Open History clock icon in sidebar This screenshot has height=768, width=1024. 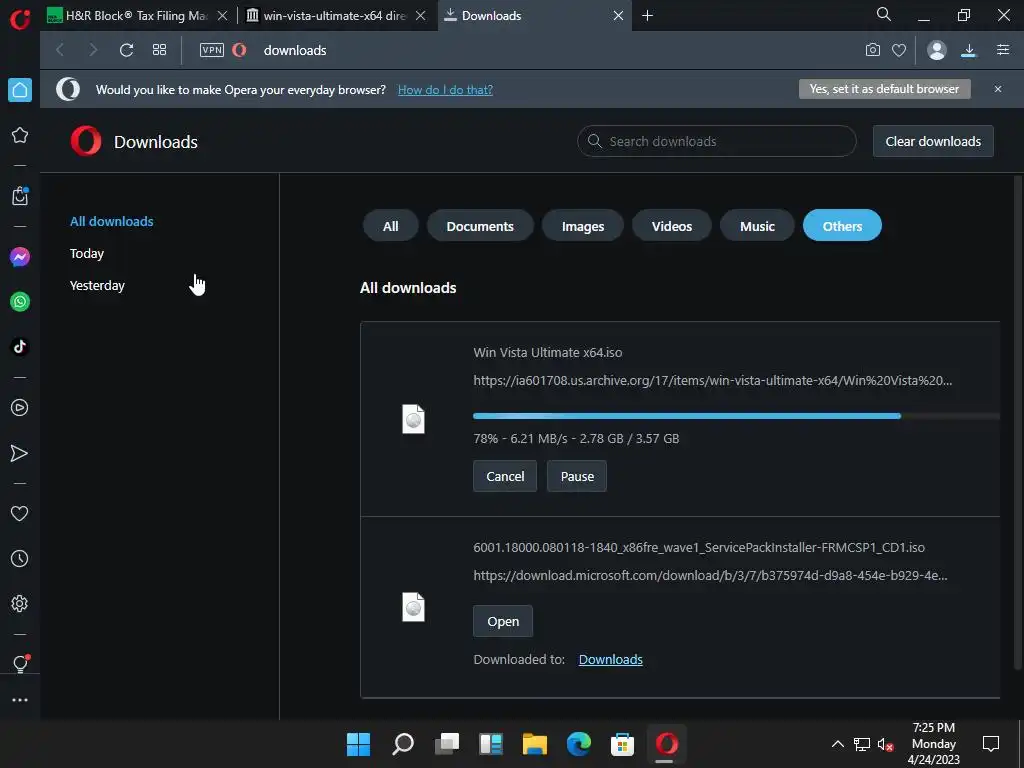(20, 558)
